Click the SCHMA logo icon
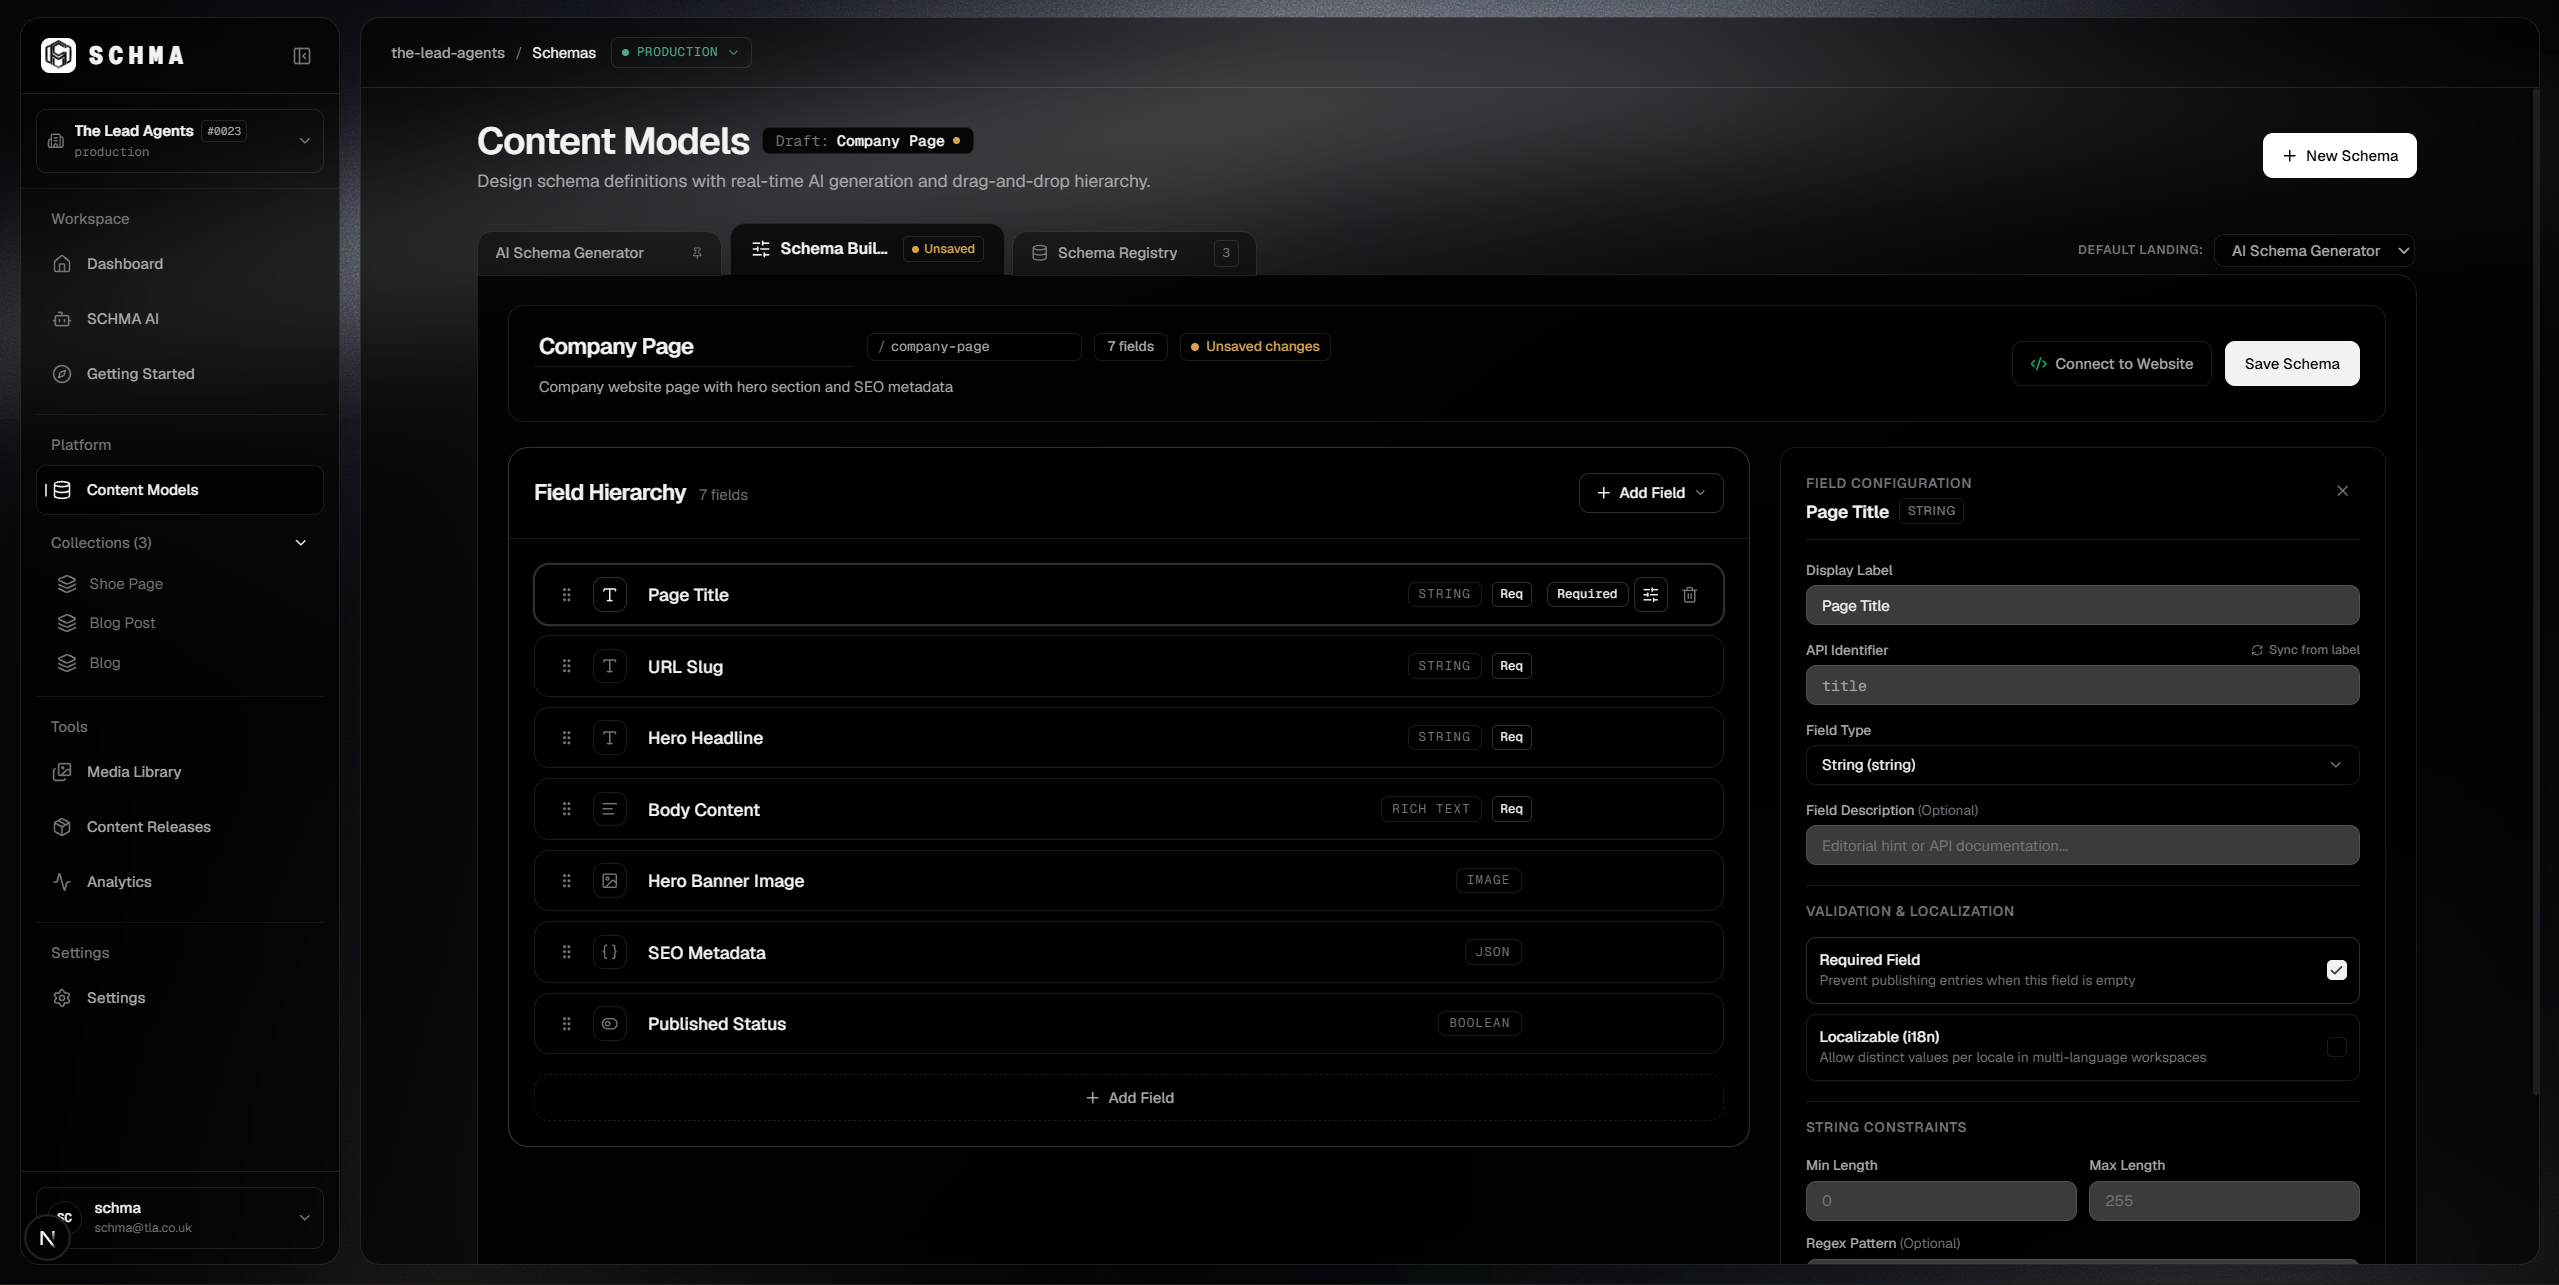The width and height of the screenshot is (2559, 1285). 58,55
